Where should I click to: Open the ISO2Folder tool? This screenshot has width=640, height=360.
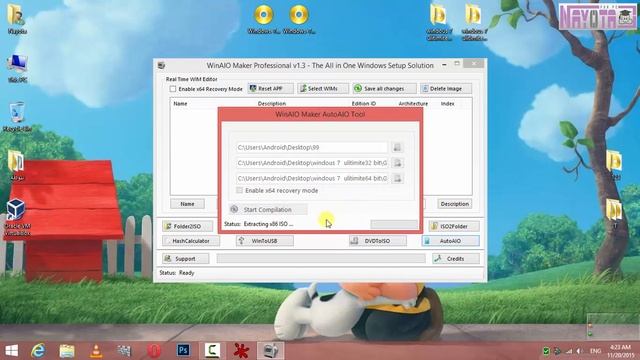click(454, 226)
